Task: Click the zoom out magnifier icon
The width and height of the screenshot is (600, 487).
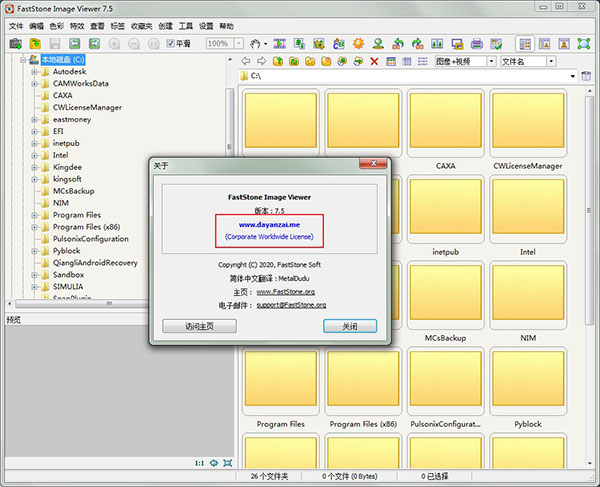Action: click(134, 44)
